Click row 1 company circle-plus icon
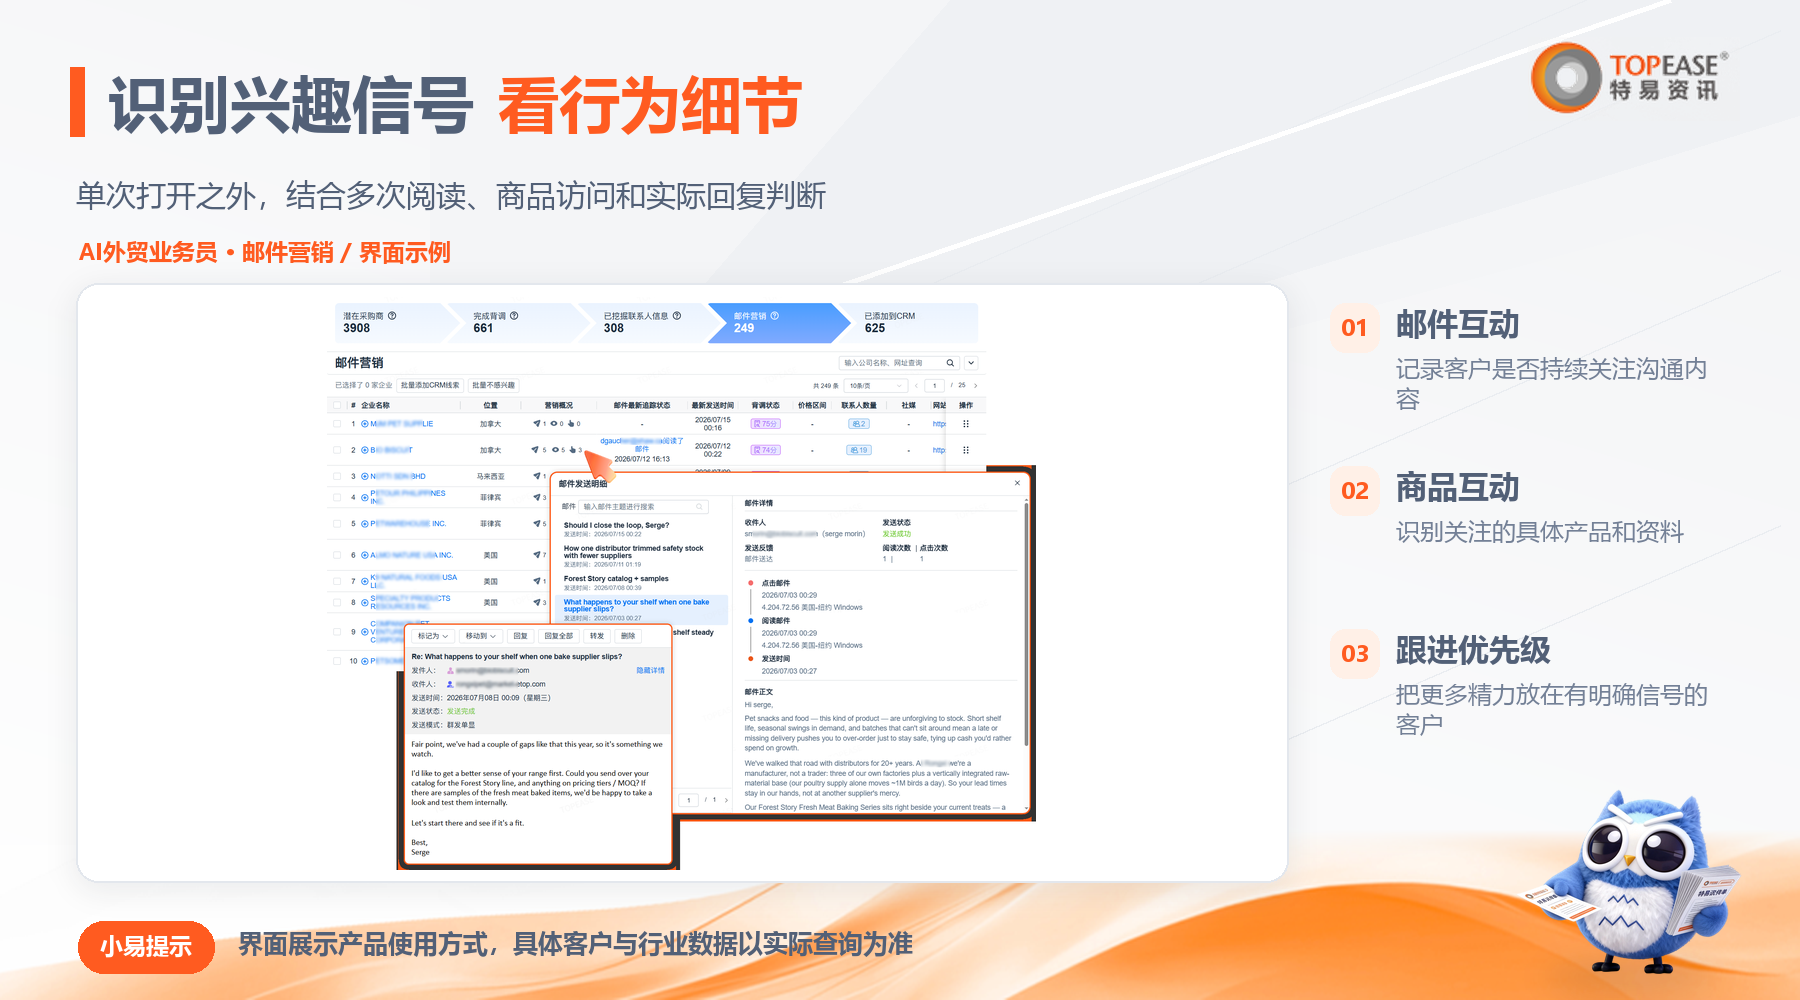Viewport: 1800px width, 1000px height. coord(365,424)
